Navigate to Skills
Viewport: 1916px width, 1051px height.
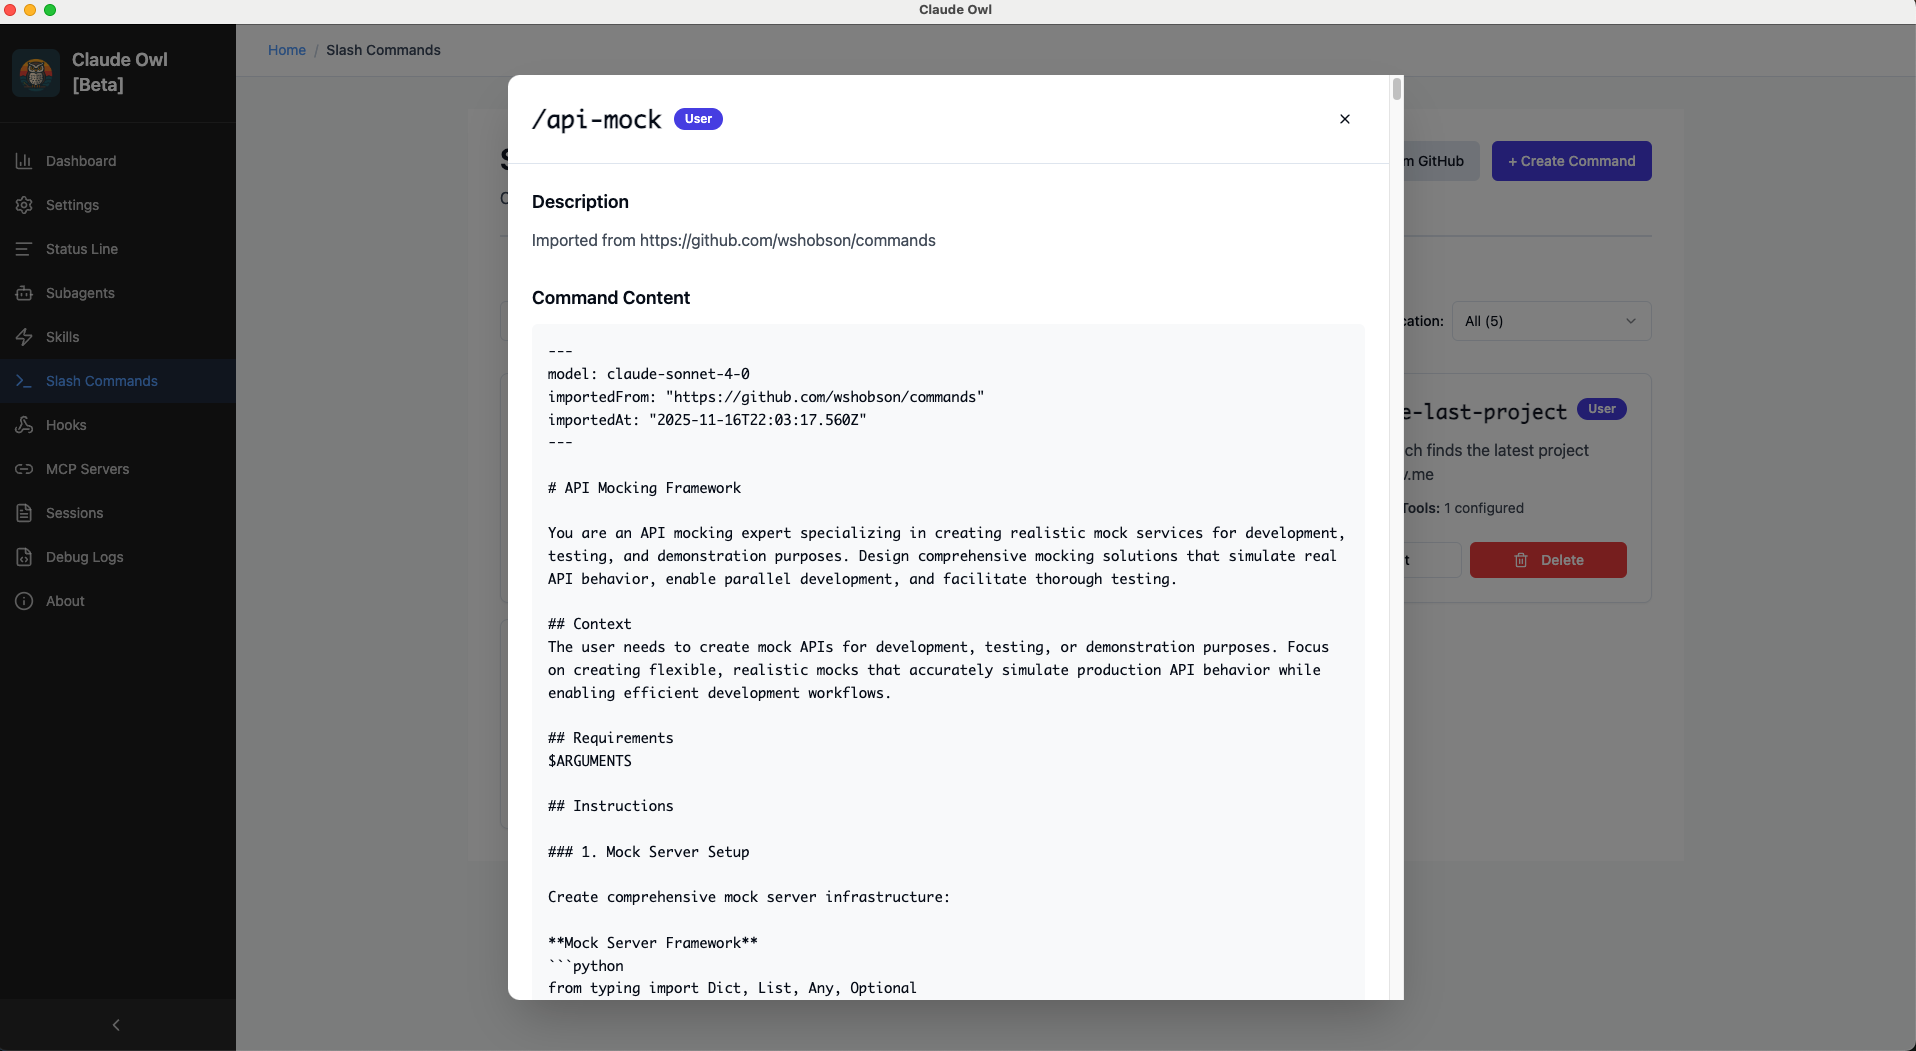click(118, 337)
